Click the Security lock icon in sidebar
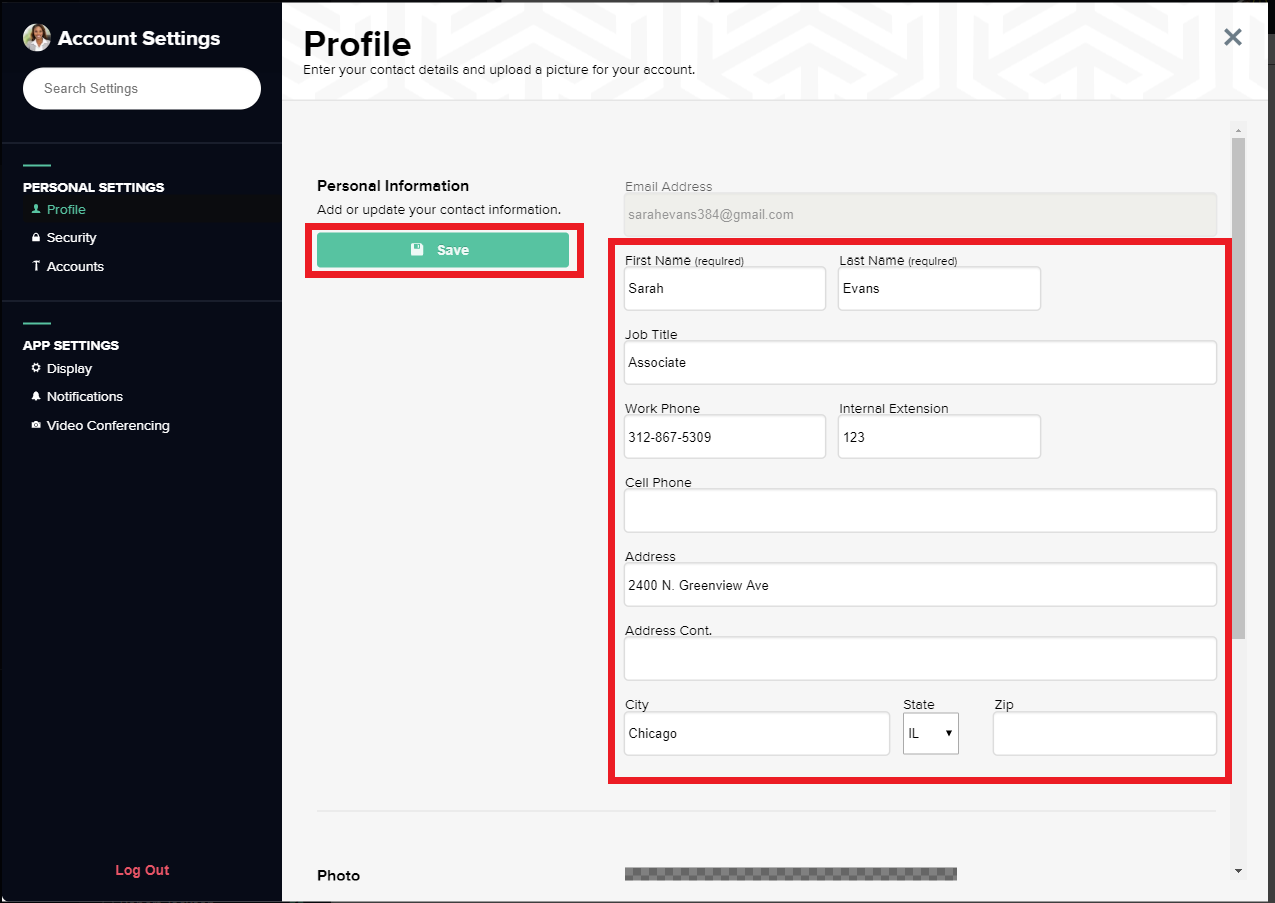 click(36, 238)
